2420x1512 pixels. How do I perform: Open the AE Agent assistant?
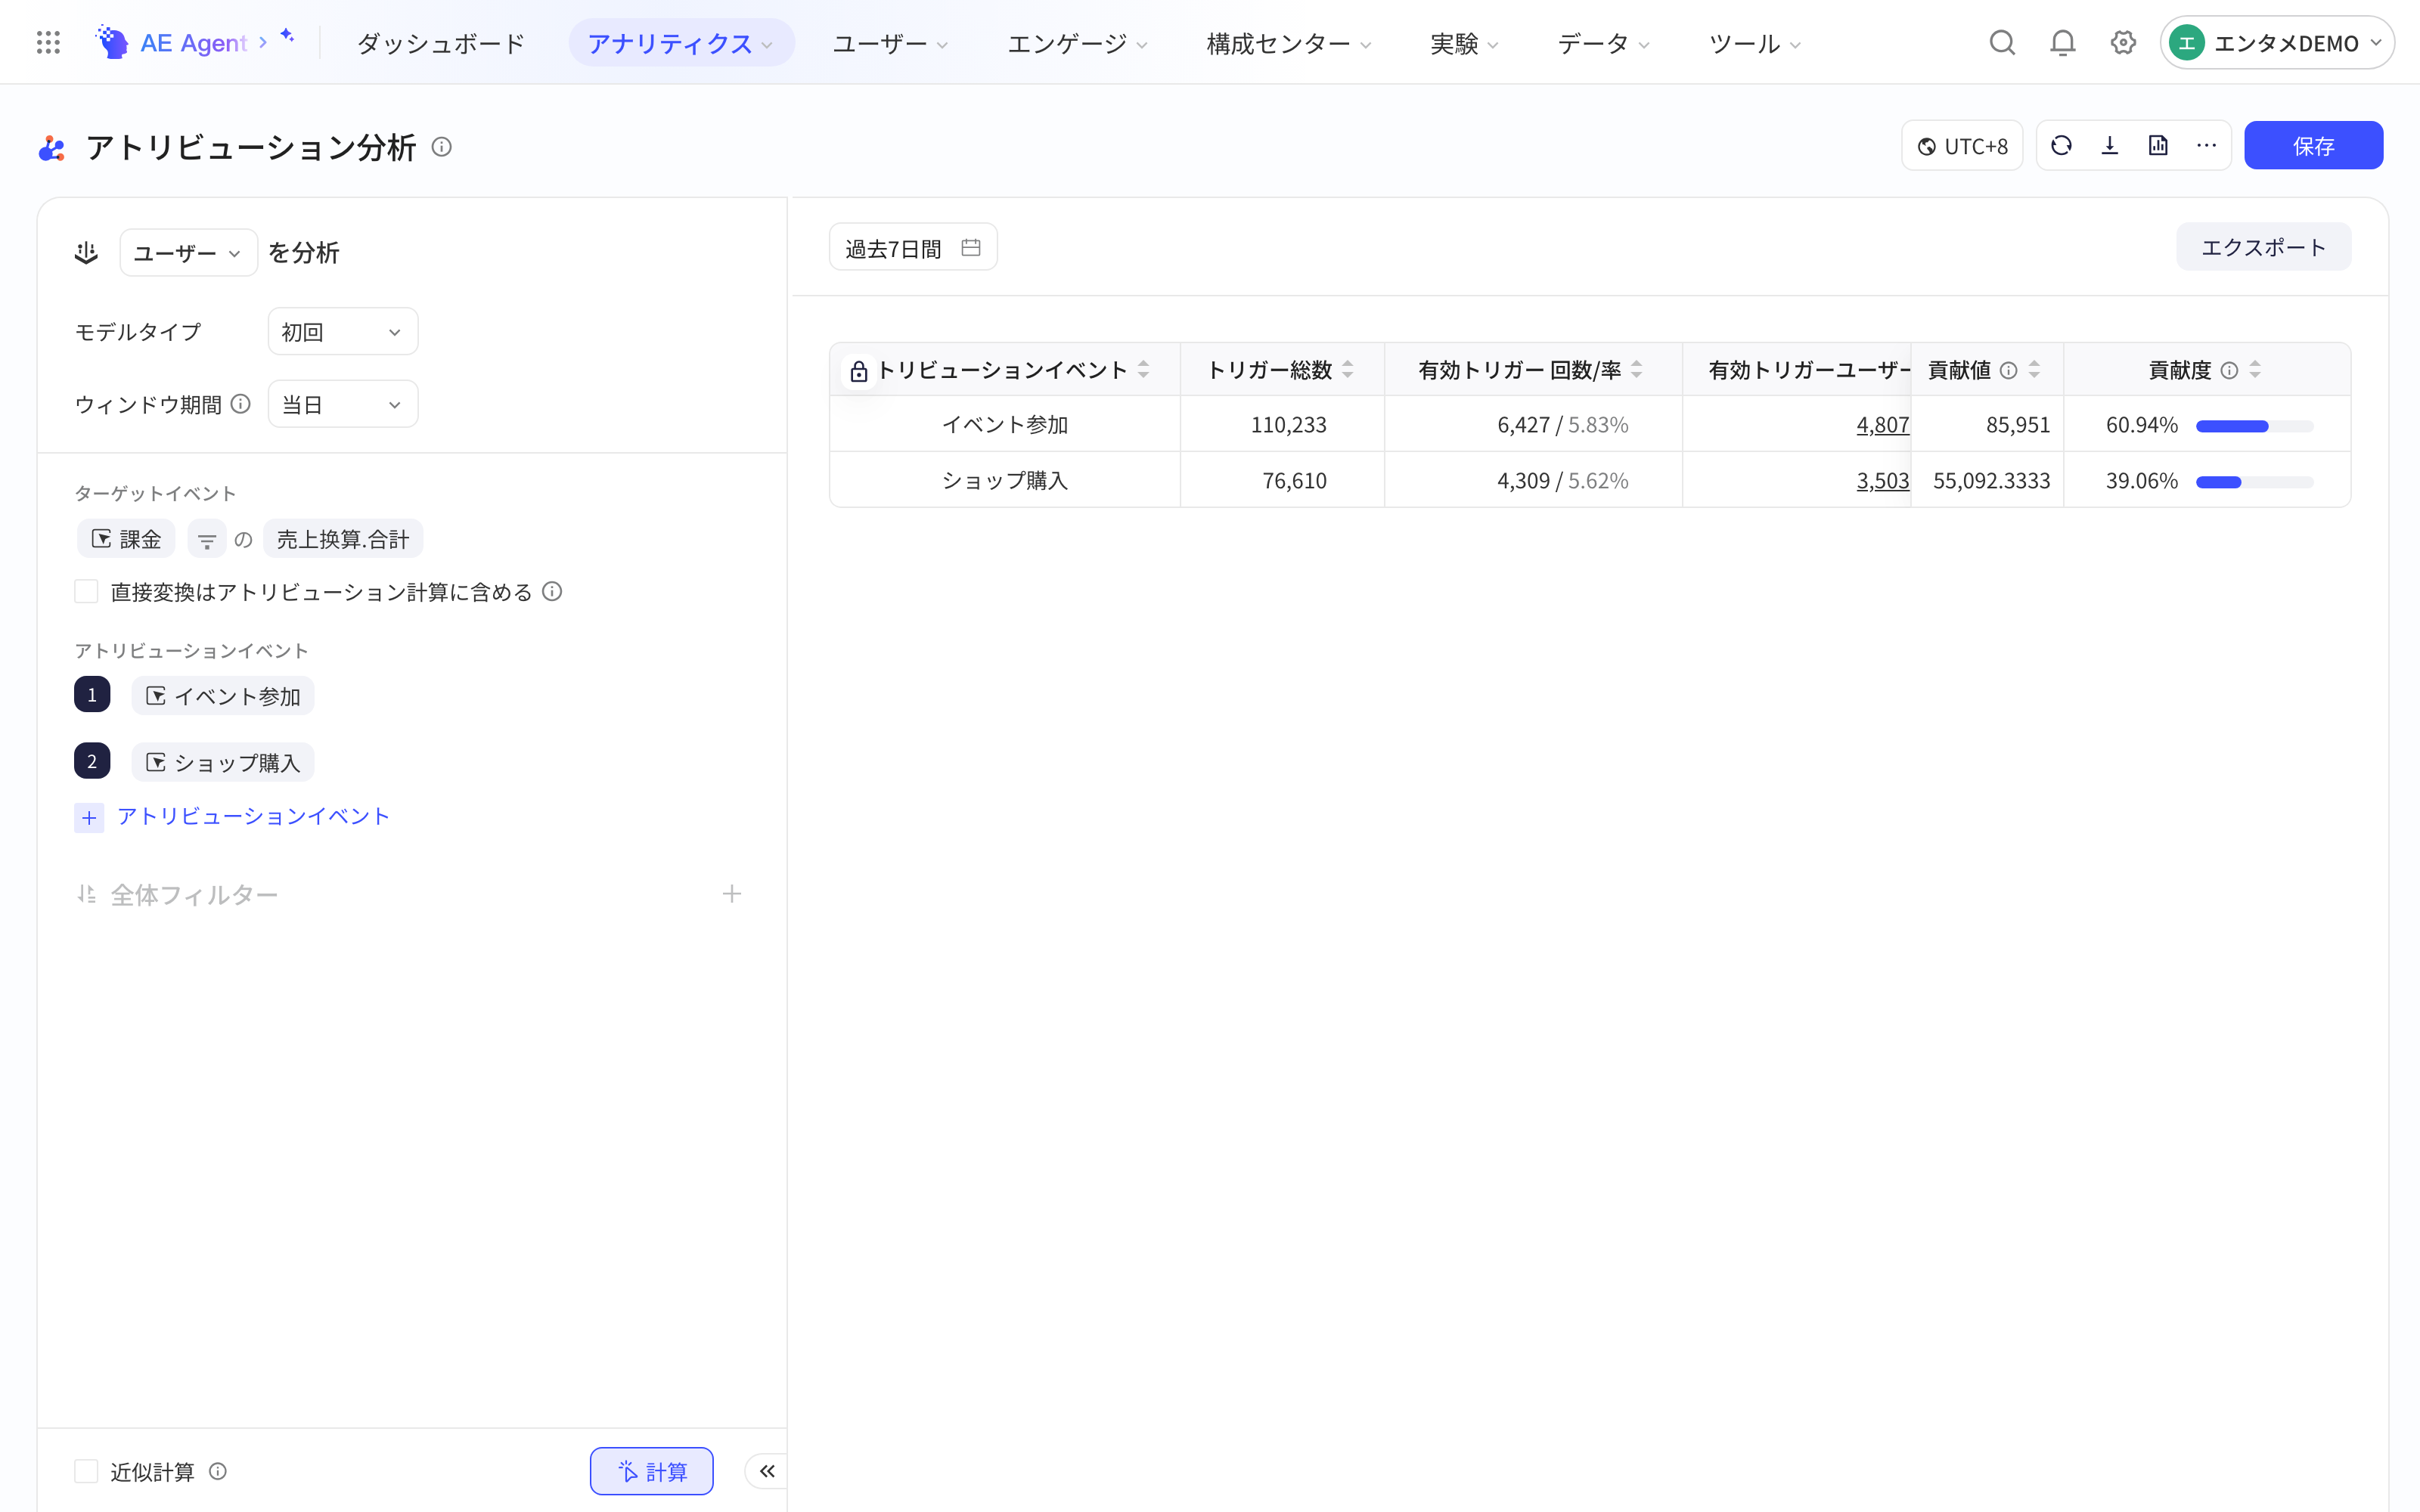[195, 42]
